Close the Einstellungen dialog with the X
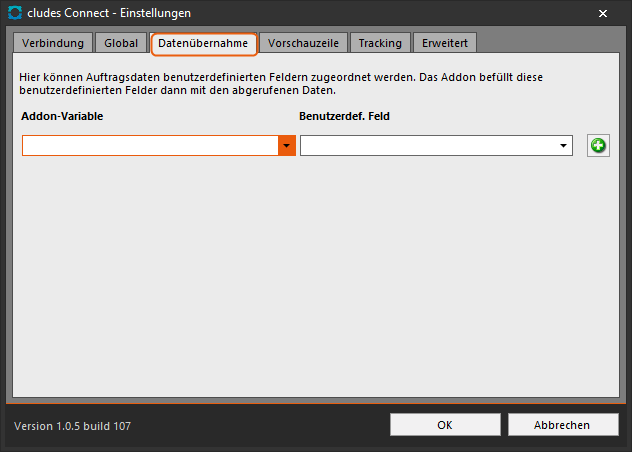Screen dimensions: 632x452 pos(603,14)
